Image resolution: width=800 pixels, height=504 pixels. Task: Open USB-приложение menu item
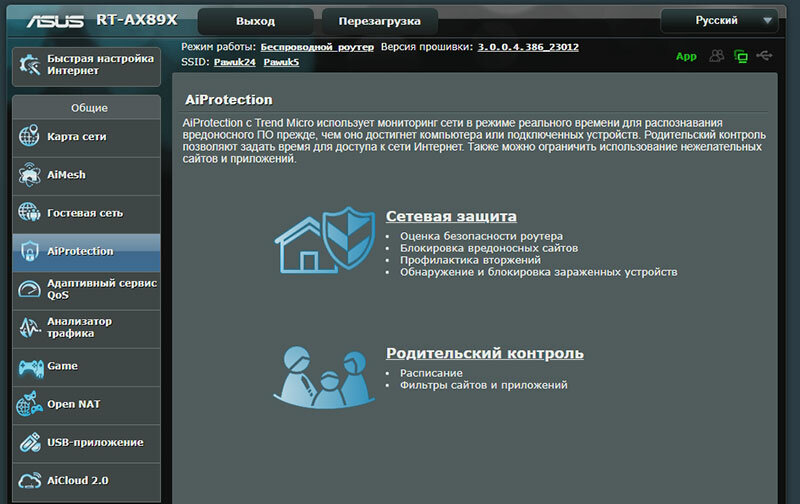click(x=86, y=443)
